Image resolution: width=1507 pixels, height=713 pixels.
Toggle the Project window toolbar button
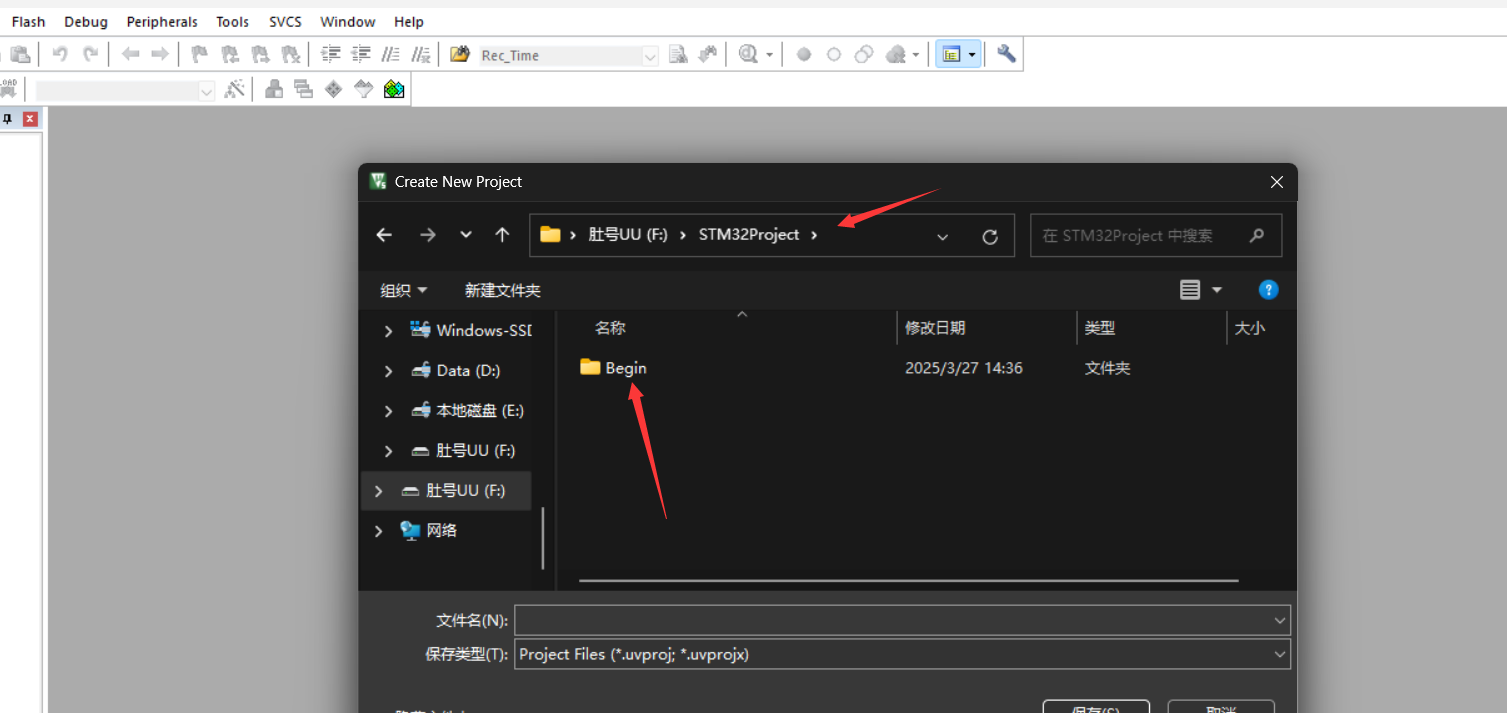(951, 54)
